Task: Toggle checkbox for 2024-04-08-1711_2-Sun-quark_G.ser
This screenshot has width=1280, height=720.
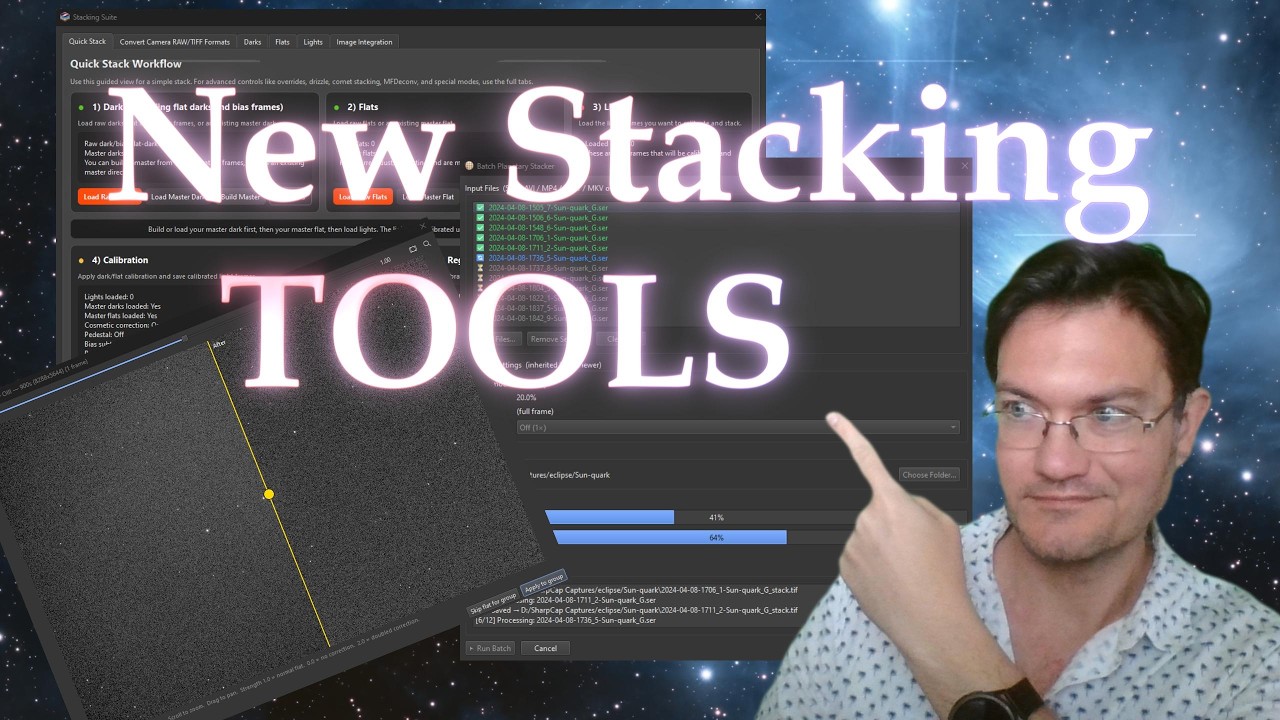Action: 480,248
